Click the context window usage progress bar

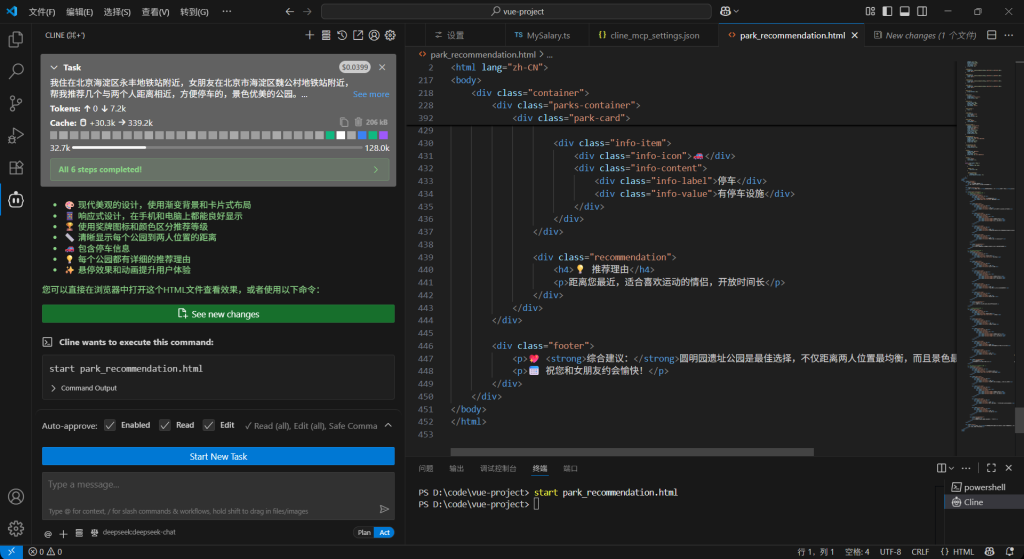pos(218,147)
